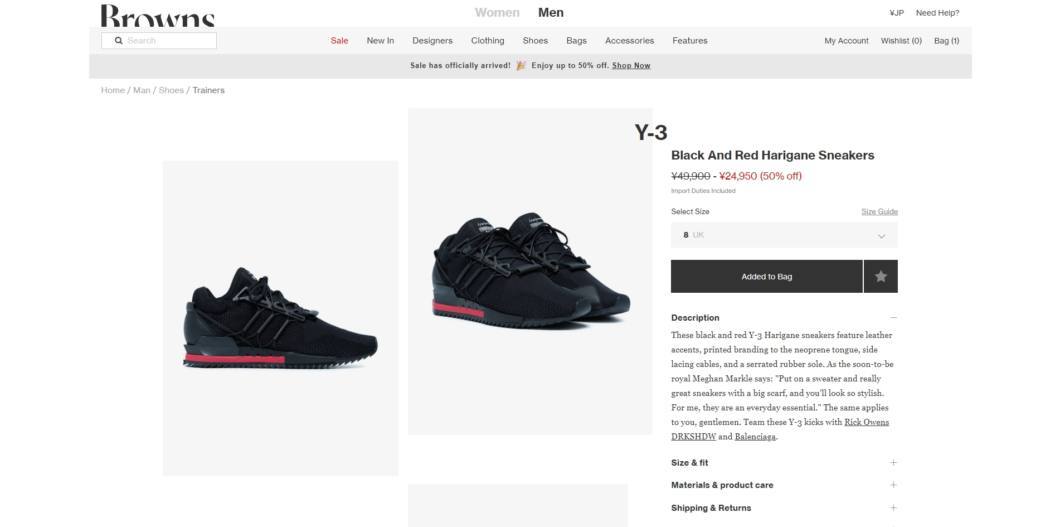Viewport: 1060px width, 527px height.
Task: Click the search magnifier icon
Action: pyautogui.click(x=118, y=41)
